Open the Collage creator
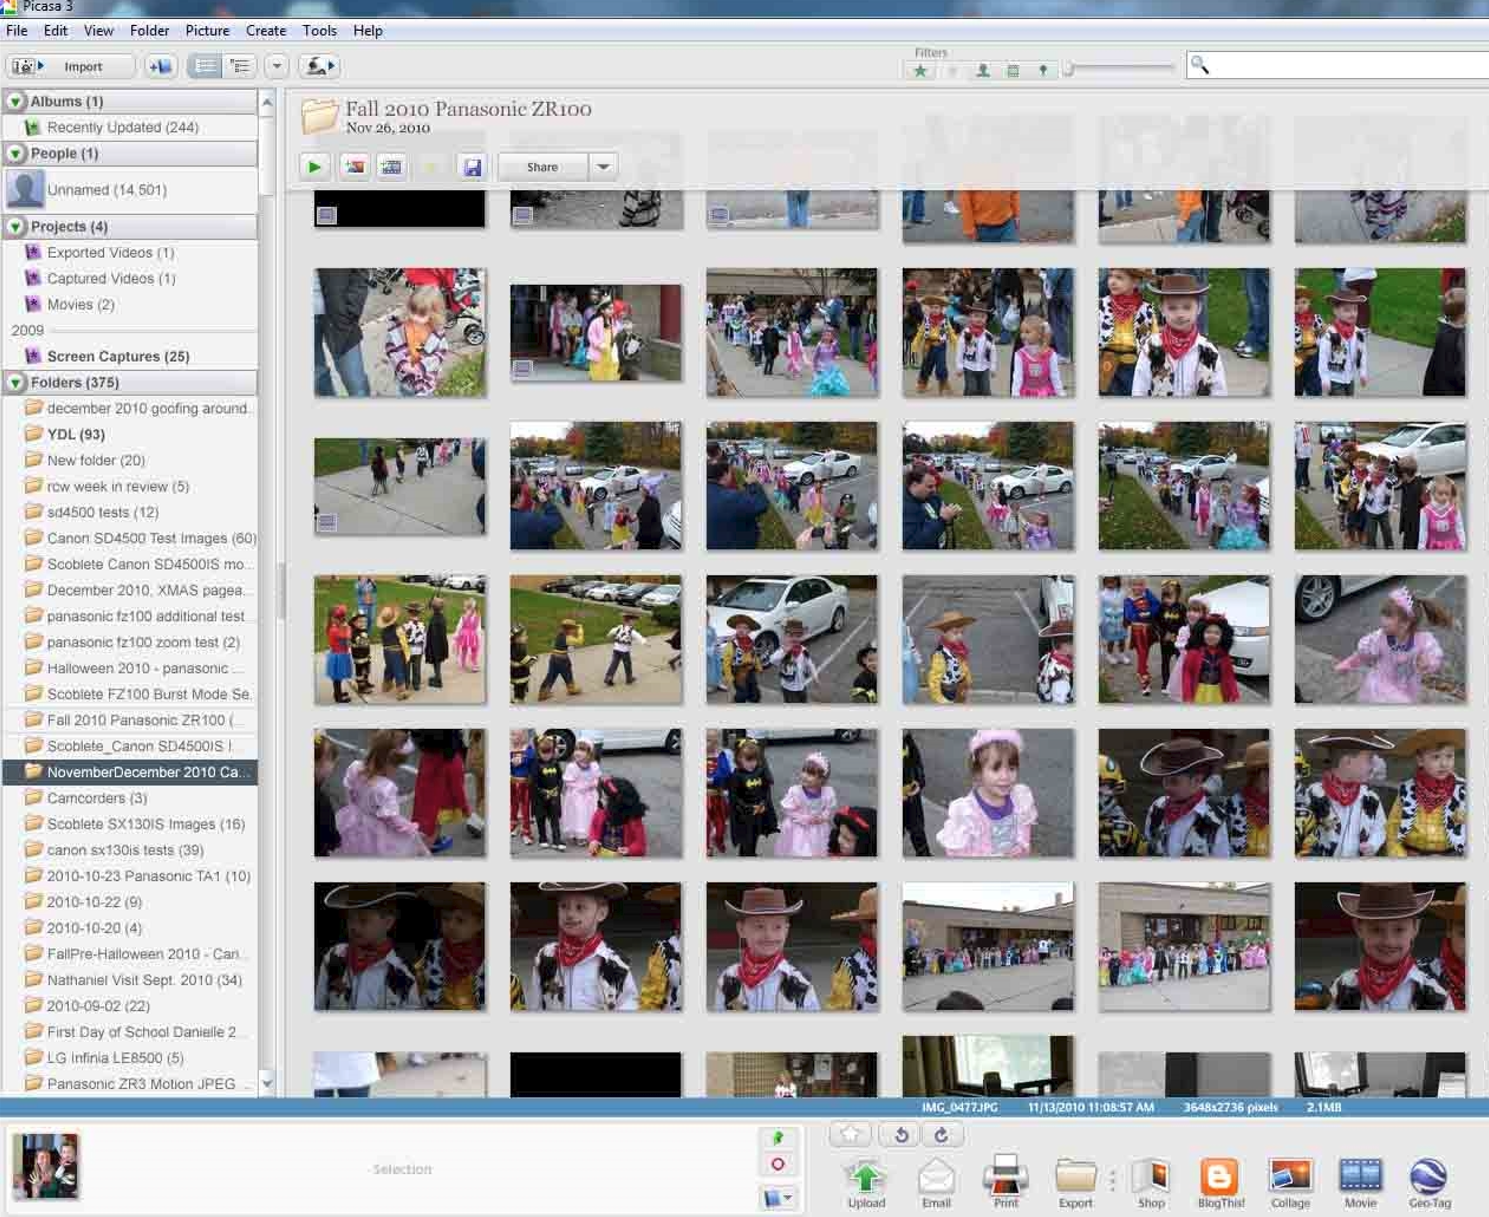Image resolution: width=1489 pixels, height=1217 pixels. click(1290, 1180)
